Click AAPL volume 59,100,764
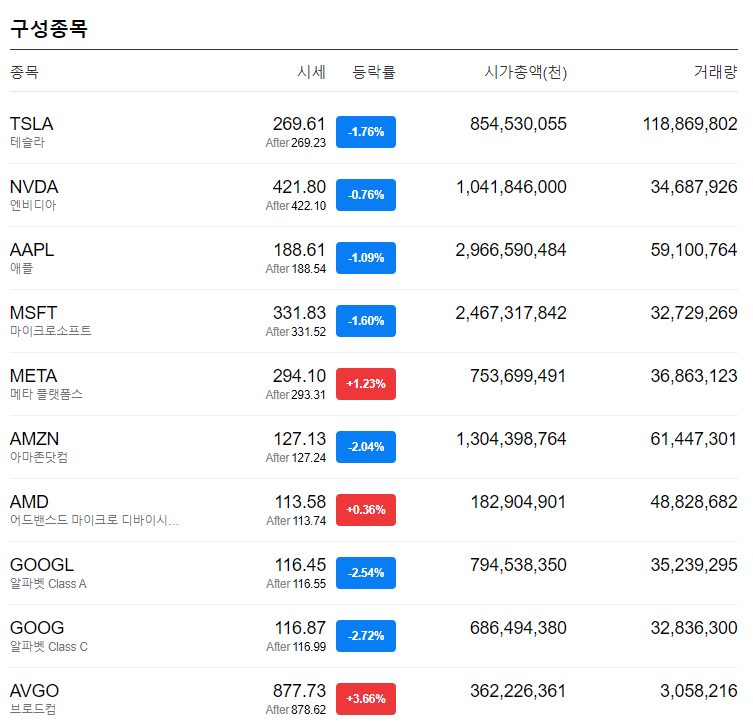753x726 pixels. [694, 250]
